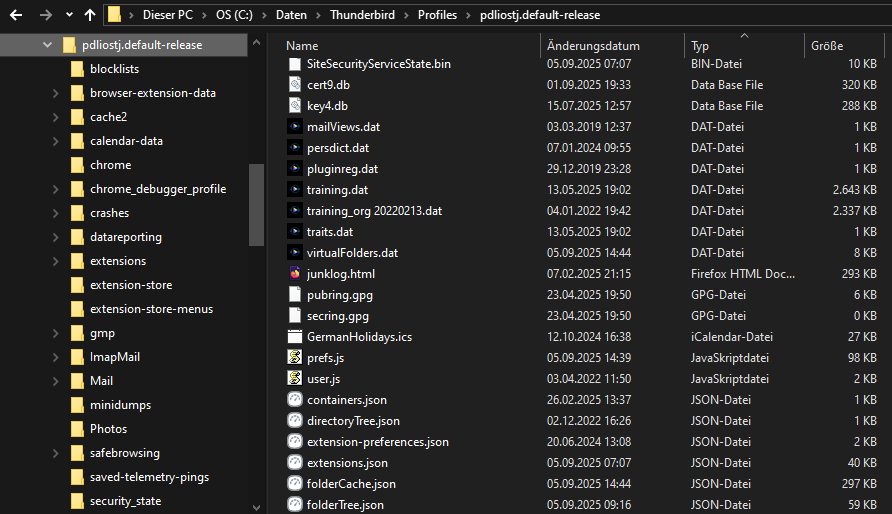Select the calendar-data folder in sidebar
Image resolution: width=892 pixels, height=514 pixels.
(126, 141)
